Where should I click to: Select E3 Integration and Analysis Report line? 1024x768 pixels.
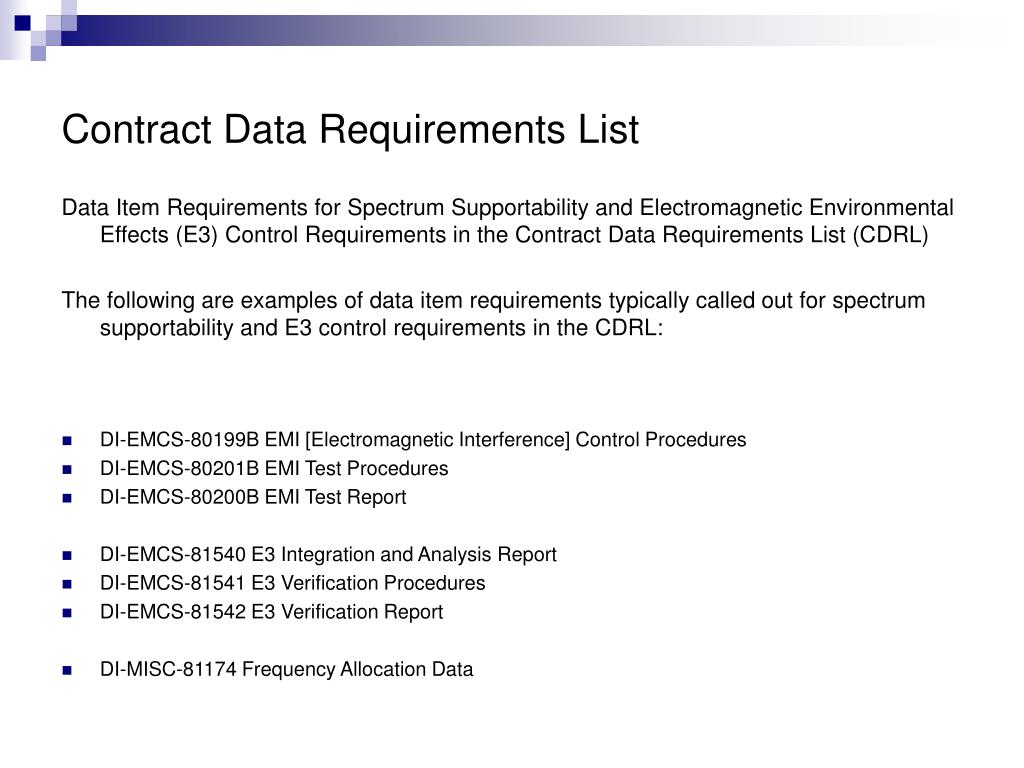[x=328, y=555]
